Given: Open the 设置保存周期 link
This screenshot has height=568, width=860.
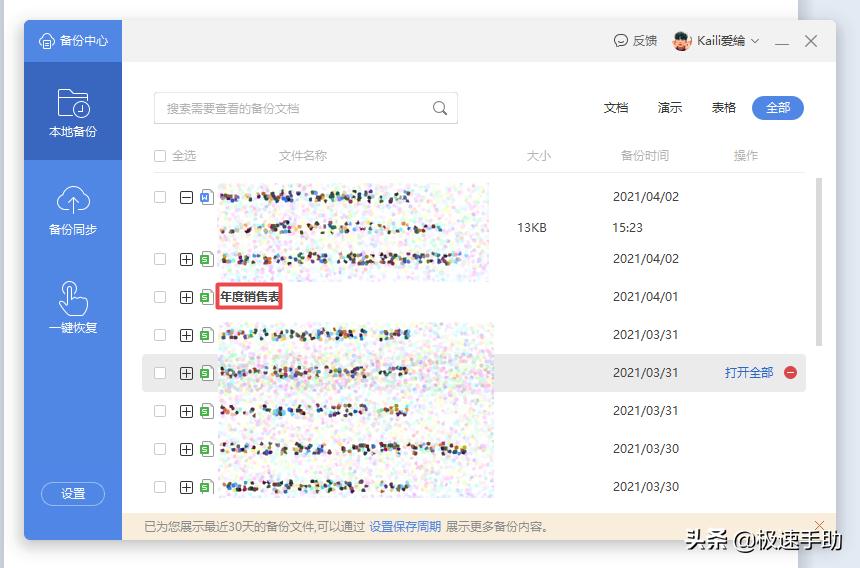Looking at the screenshot, I should 405,526.
